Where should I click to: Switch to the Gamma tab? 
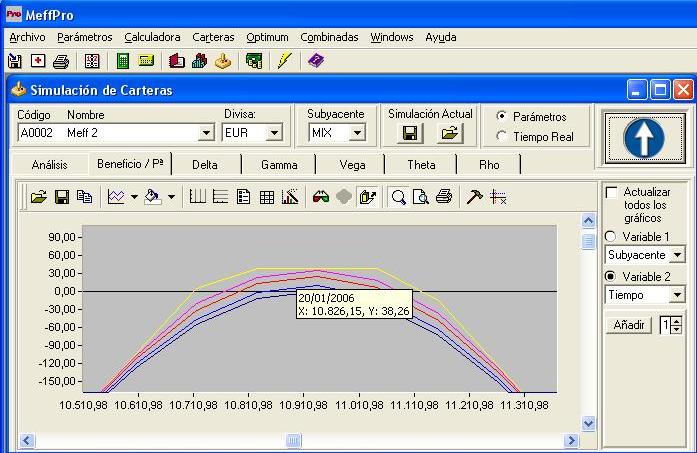pos(279,165)
